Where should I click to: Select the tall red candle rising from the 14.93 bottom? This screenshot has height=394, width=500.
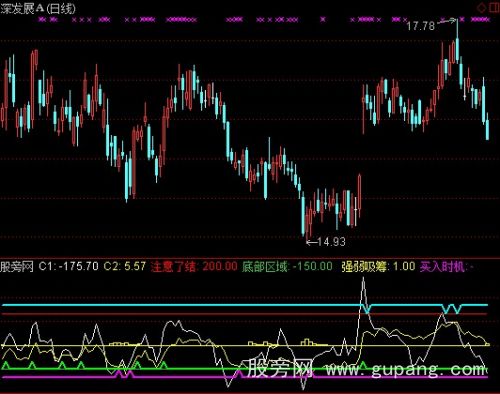[x=359, y=195]
